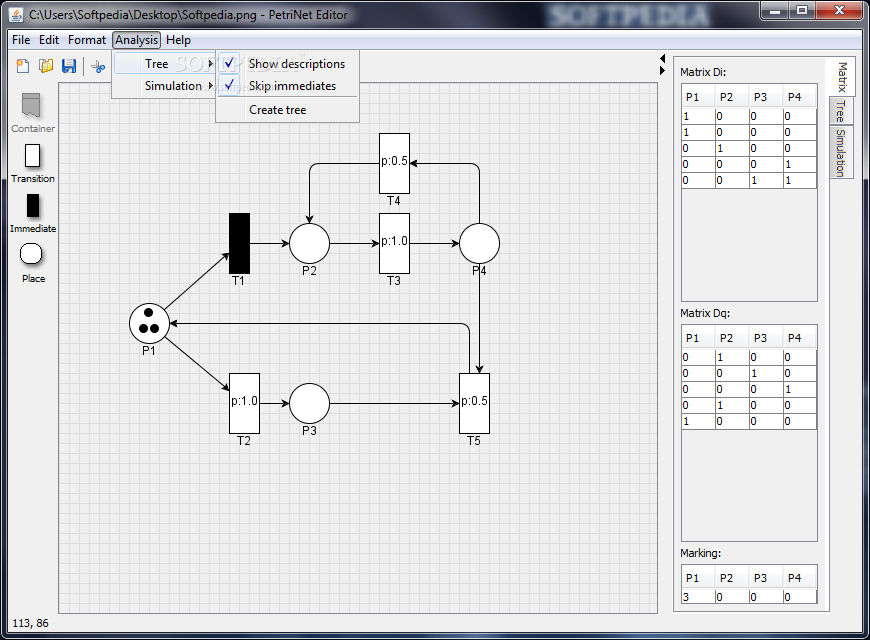
Task: Edit the P1 marking value 3
Action: click(699, 597)
